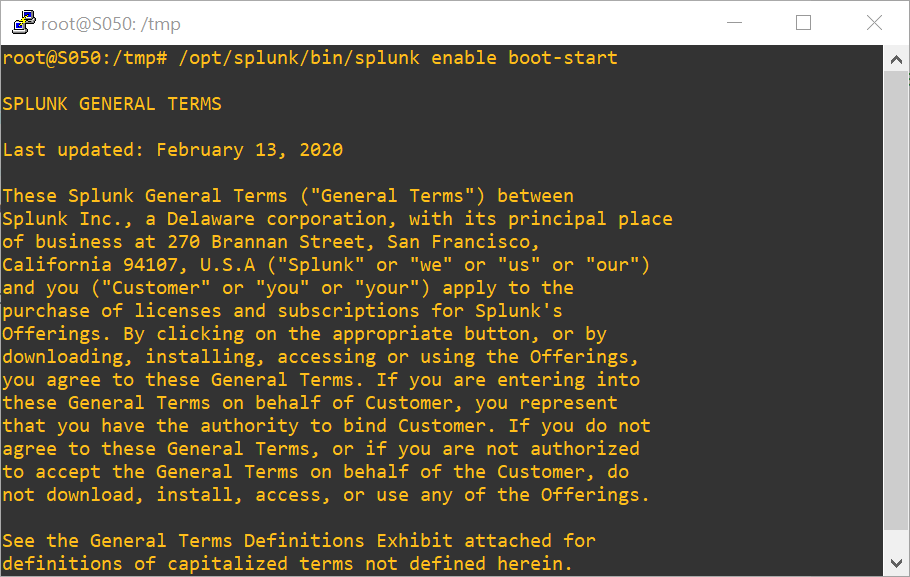Click the not download, install, access line
Viewport: 910px width, 577px height.
(326, 495)
